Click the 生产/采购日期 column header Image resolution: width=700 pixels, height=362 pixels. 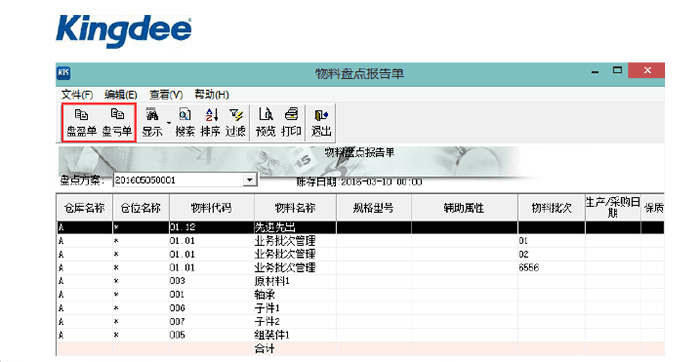point(613,208)
